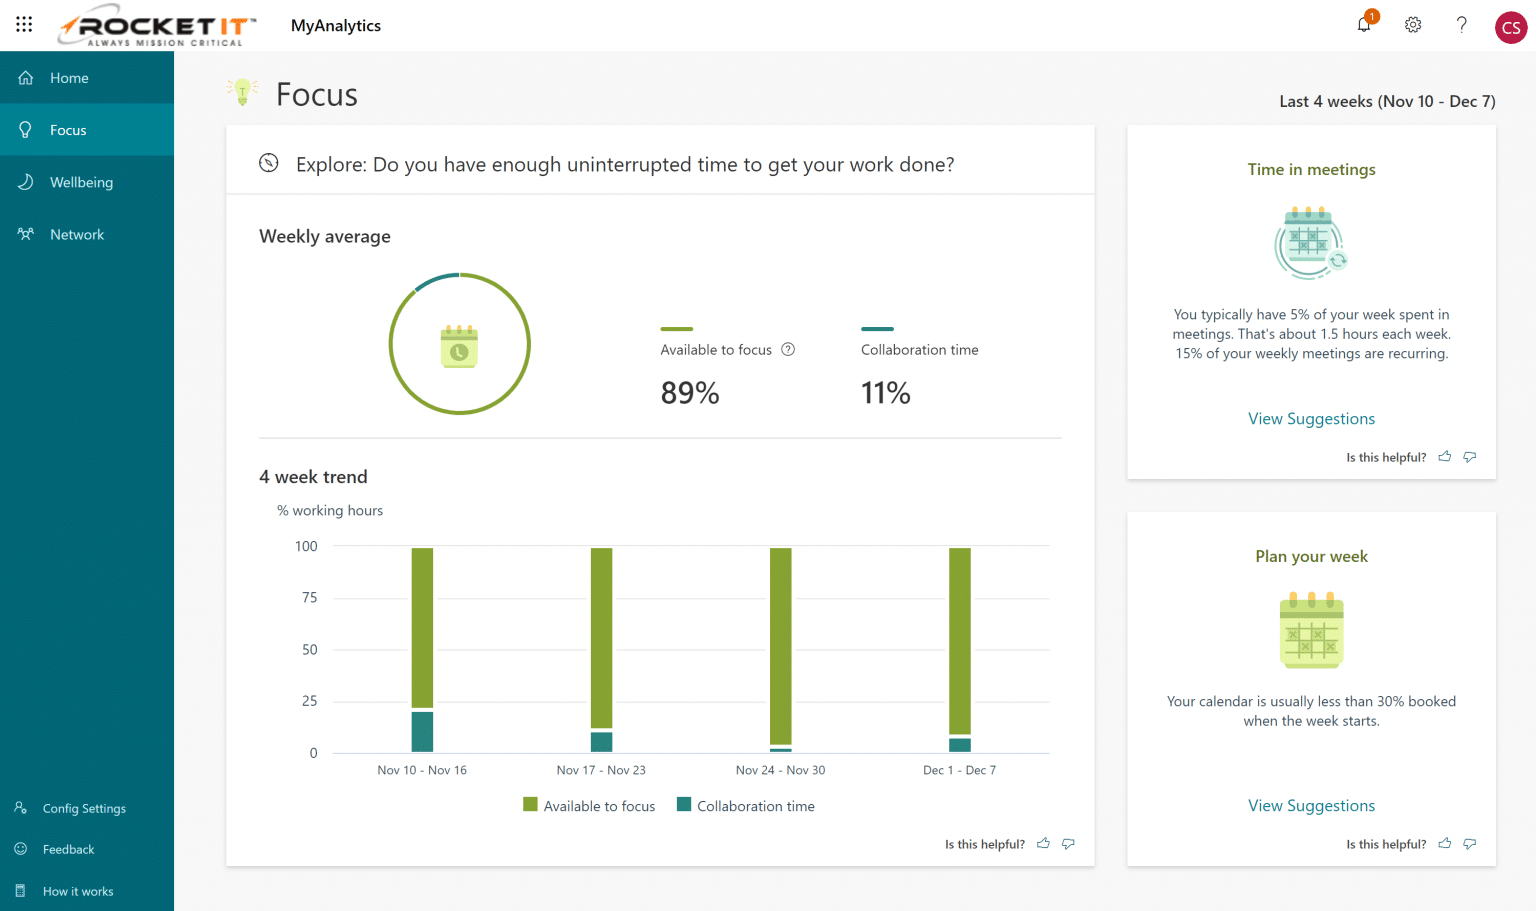Mark the Plan your week card helpful
Screen dimensions: 1536x911
1444,843
